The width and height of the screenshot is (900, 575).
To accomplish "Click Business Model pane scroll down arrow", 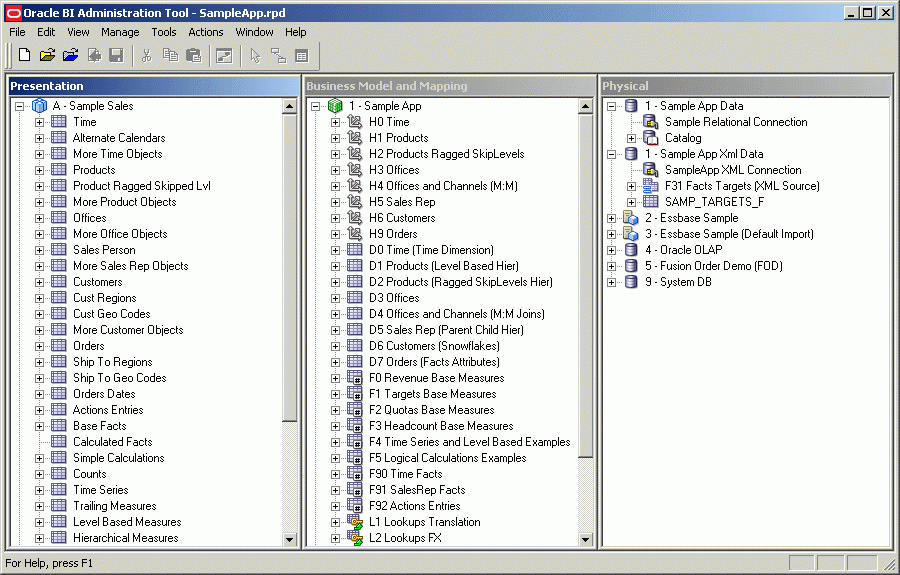I will [585, 539].
